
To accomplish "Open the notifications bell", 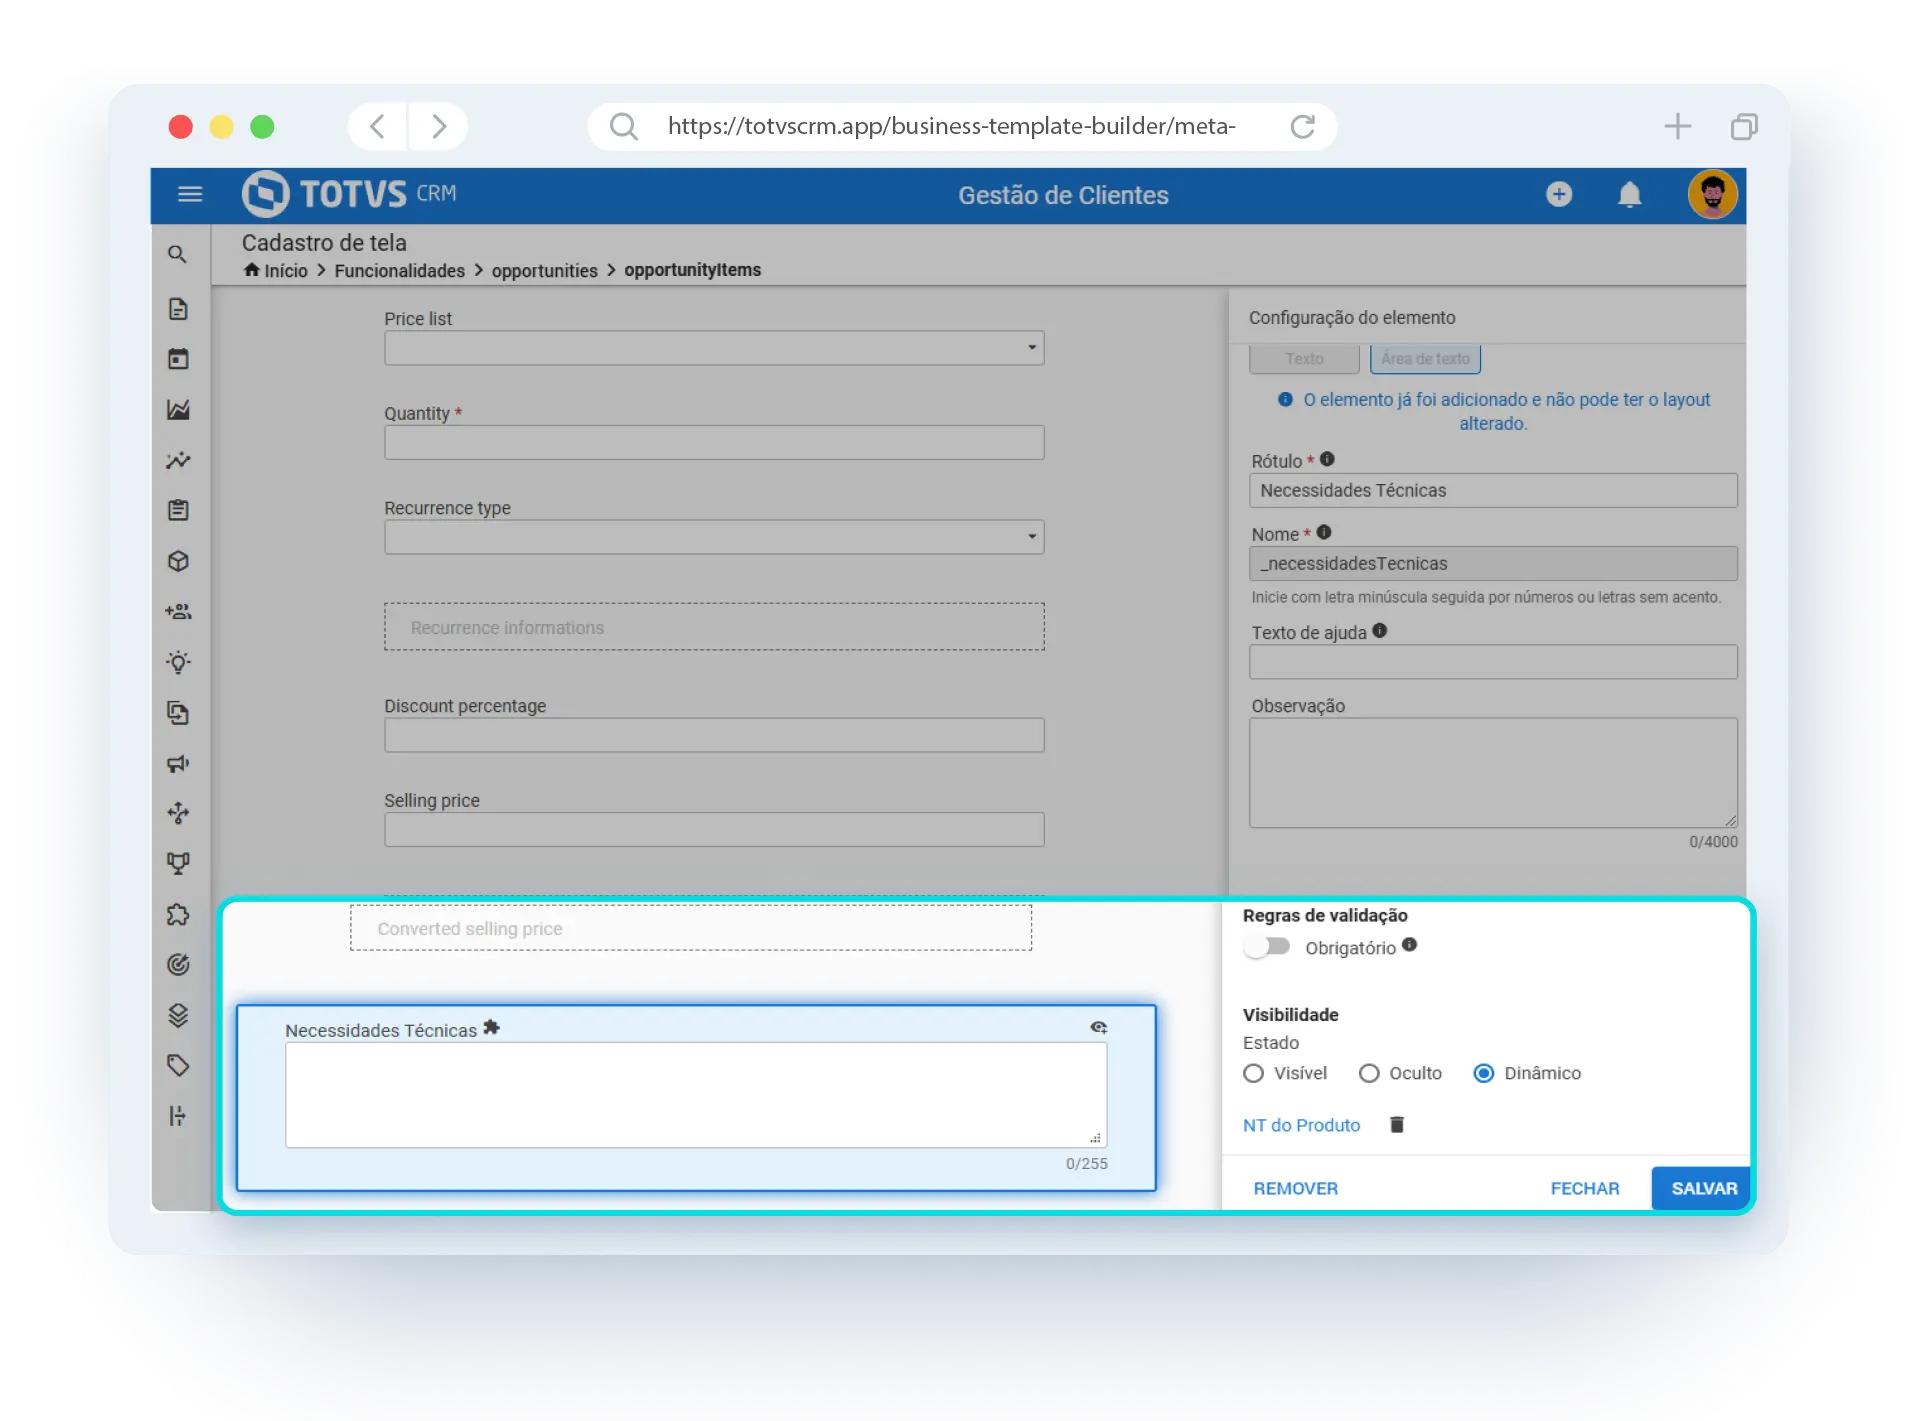I will [x=1629, y=194].
